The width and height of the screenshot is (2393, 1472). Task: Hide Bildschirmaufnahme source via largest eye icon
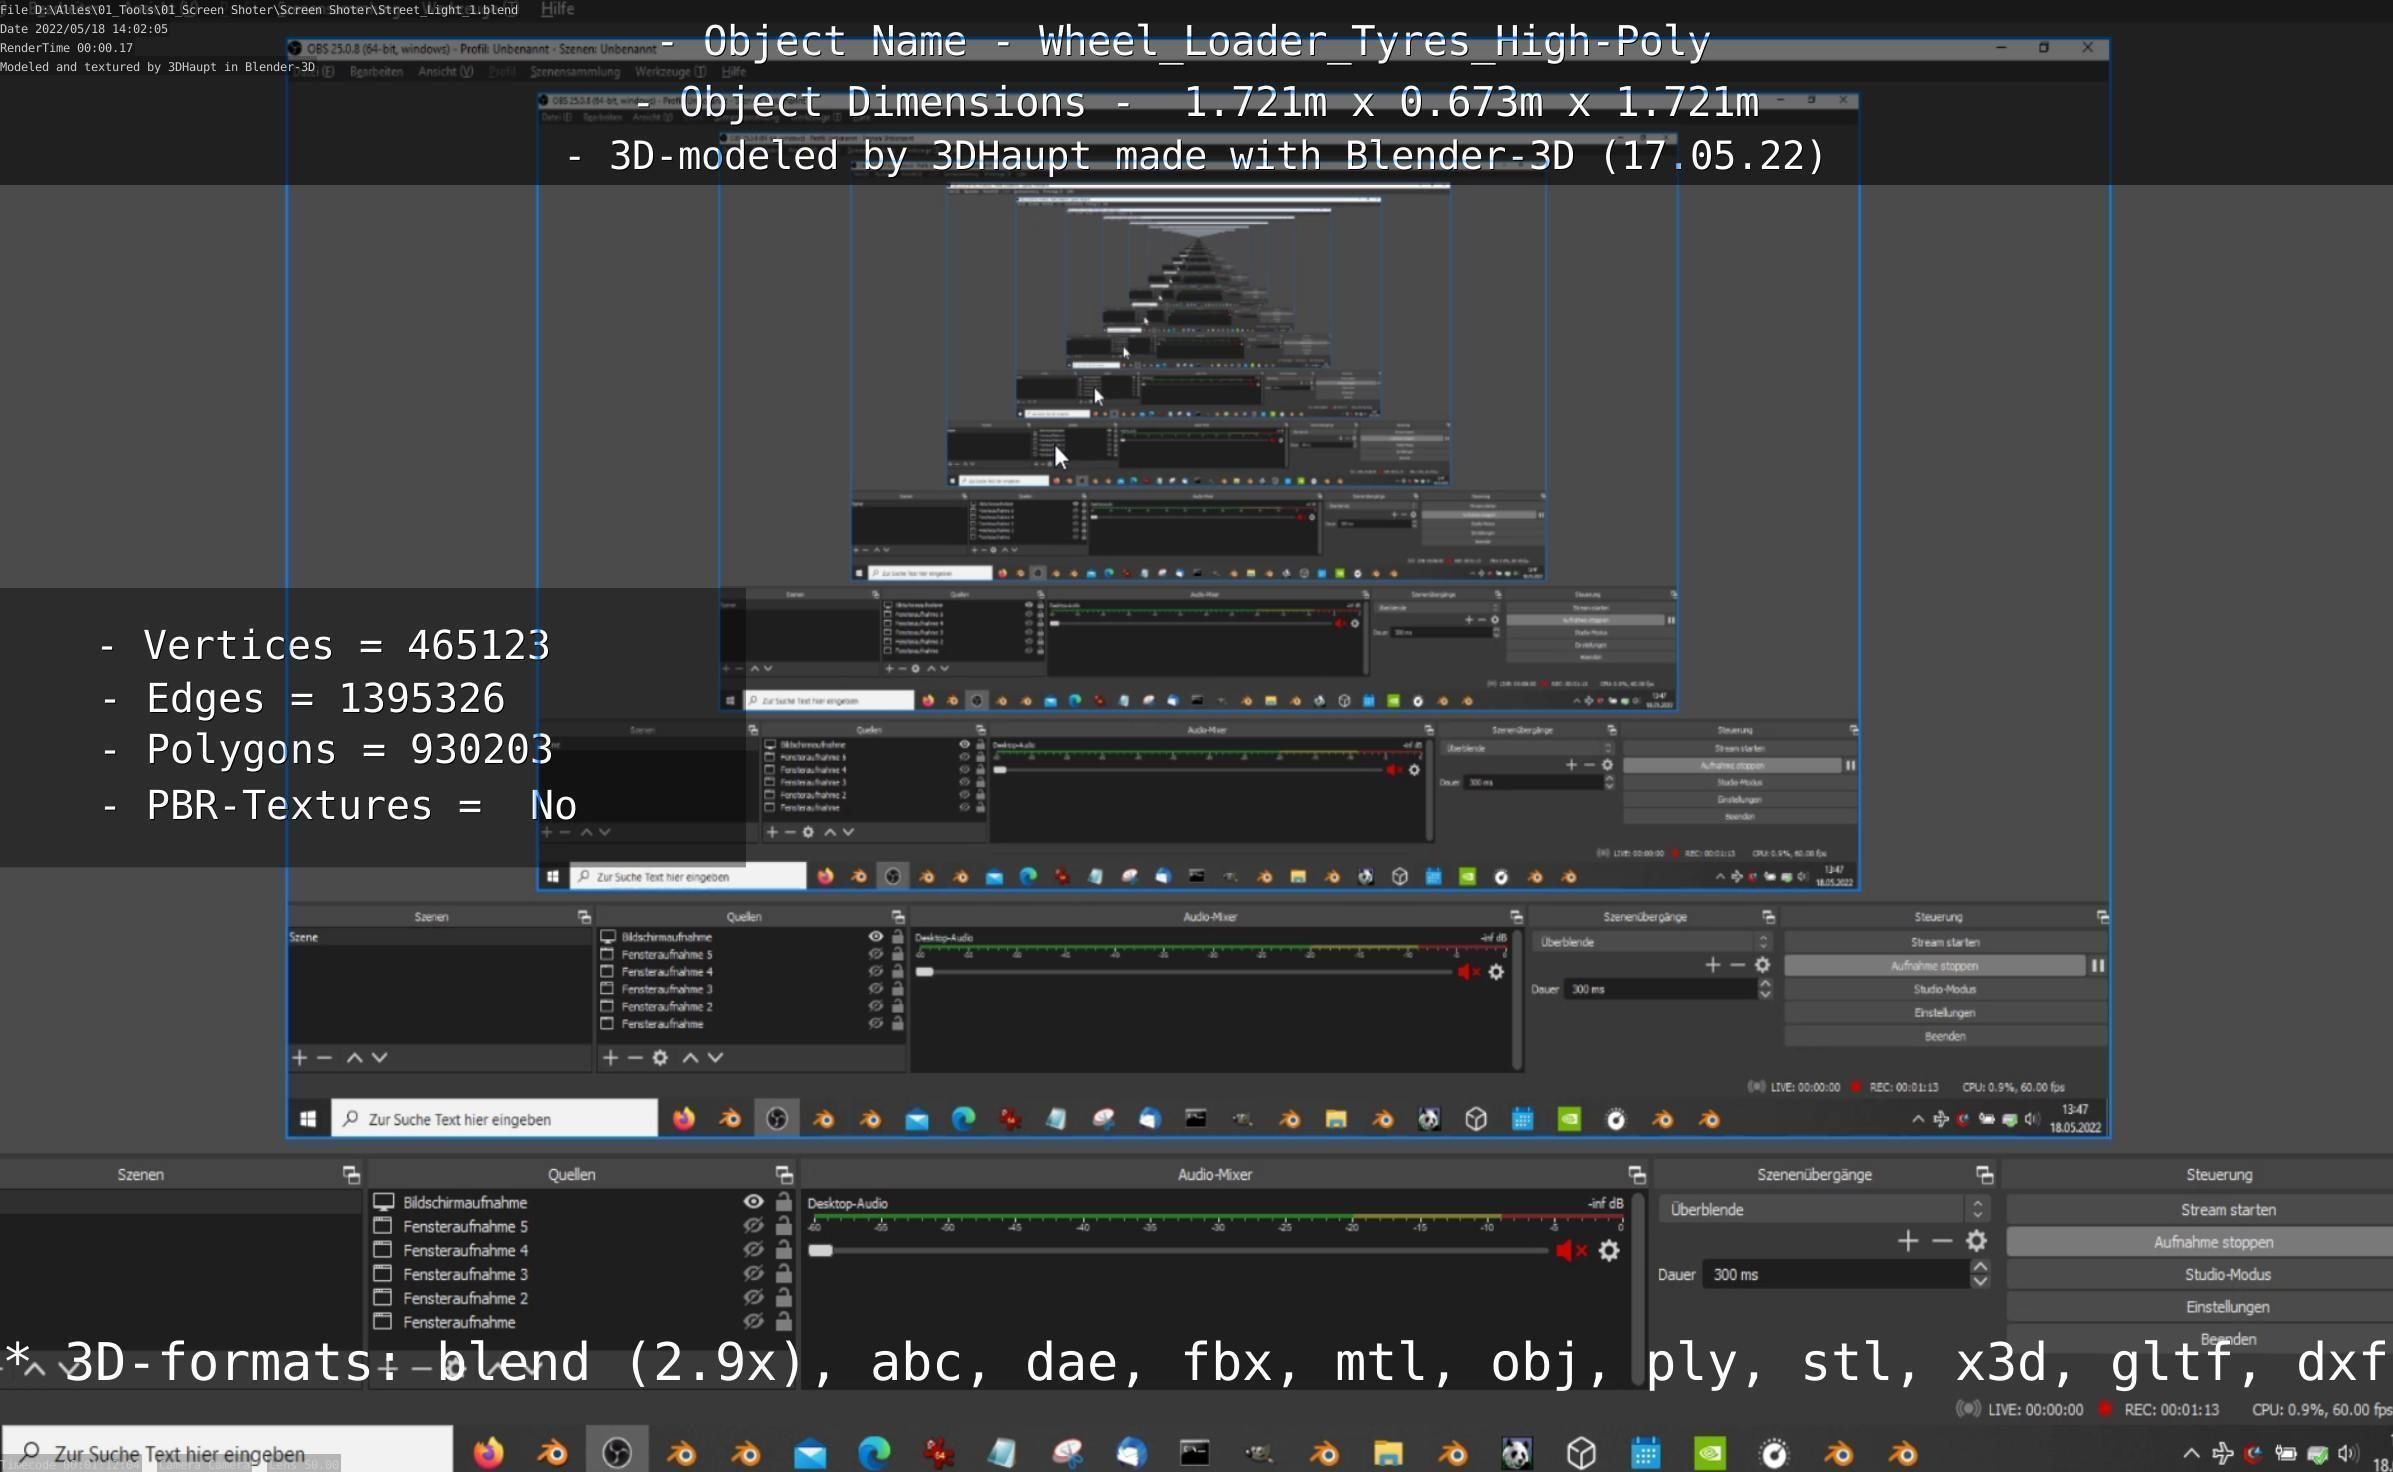[x=753, y=1202]
